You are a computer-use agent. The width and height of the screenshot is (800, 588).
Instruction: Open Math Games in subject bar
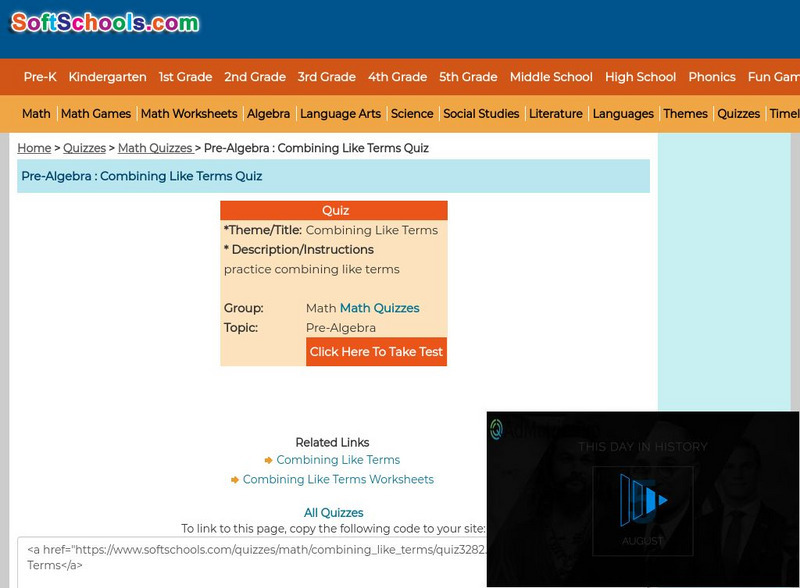click(96, 114)
